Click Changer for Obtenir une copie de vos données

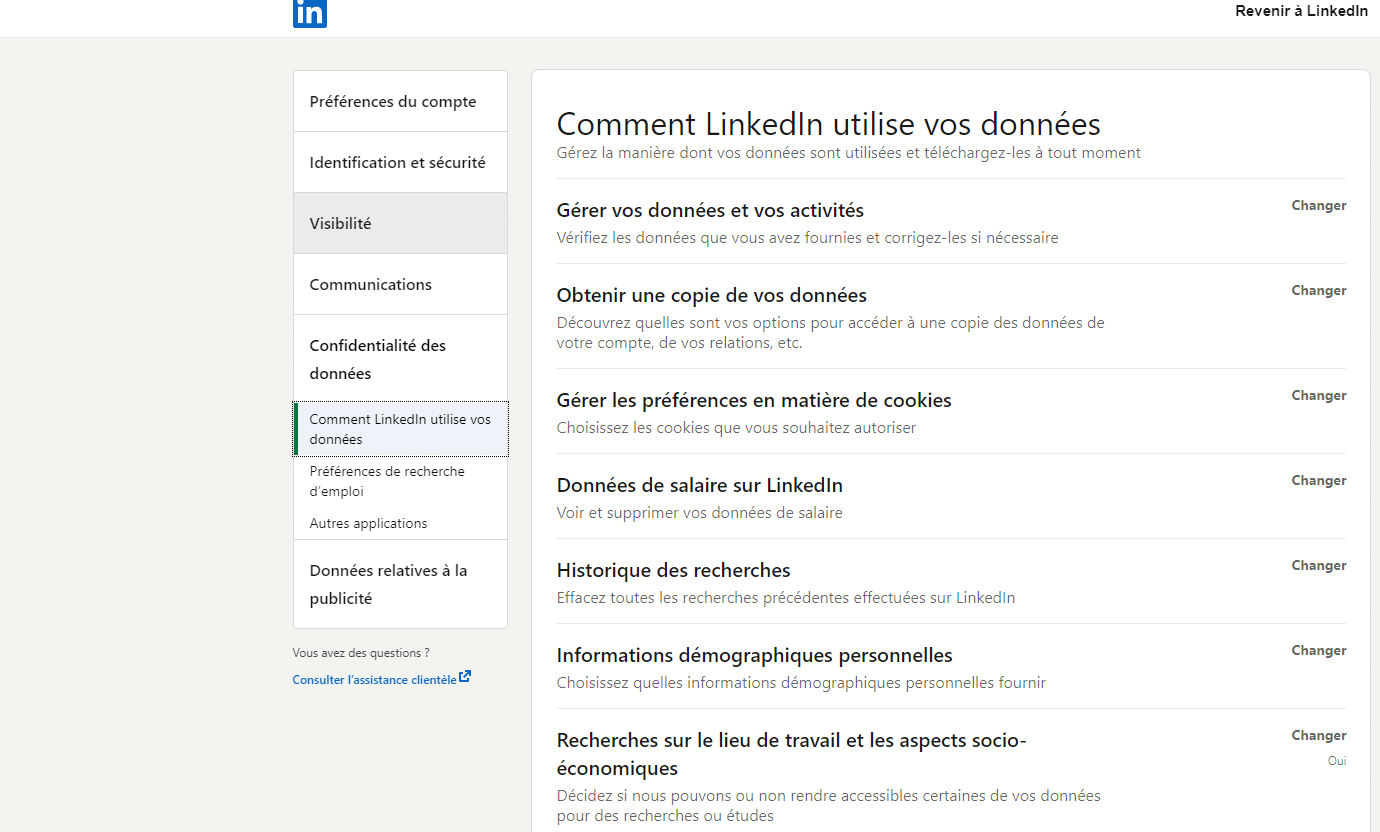tap(1318, 290)
